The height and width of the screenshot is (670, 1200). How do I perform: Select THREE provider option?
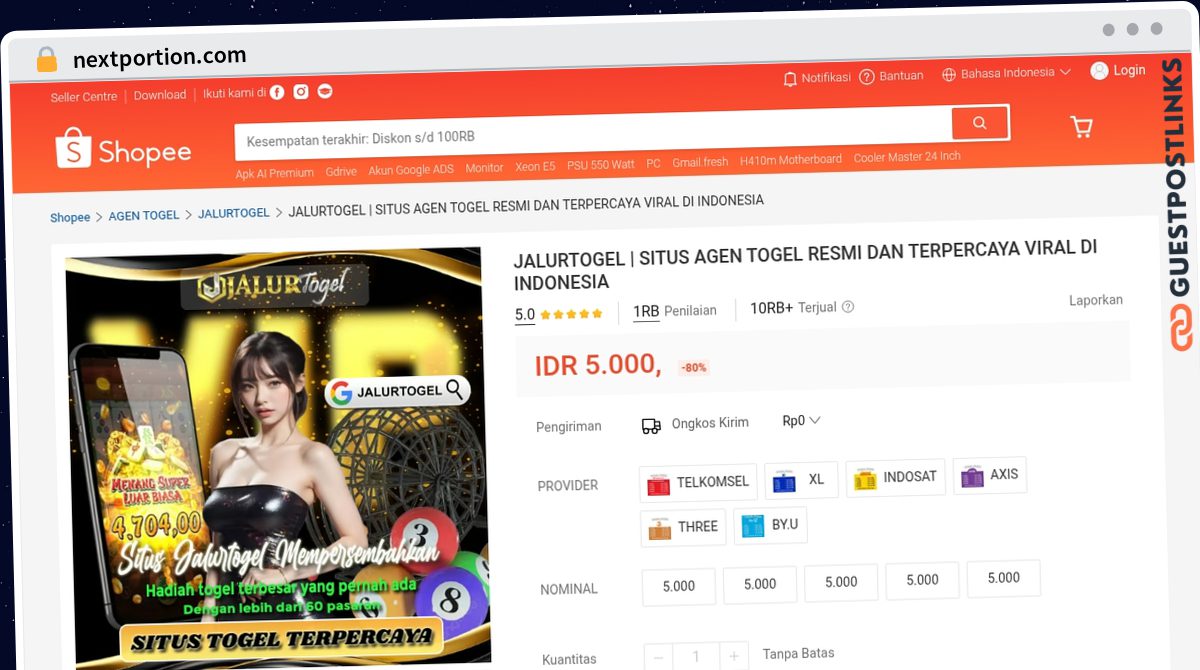(x=683, y=528)
